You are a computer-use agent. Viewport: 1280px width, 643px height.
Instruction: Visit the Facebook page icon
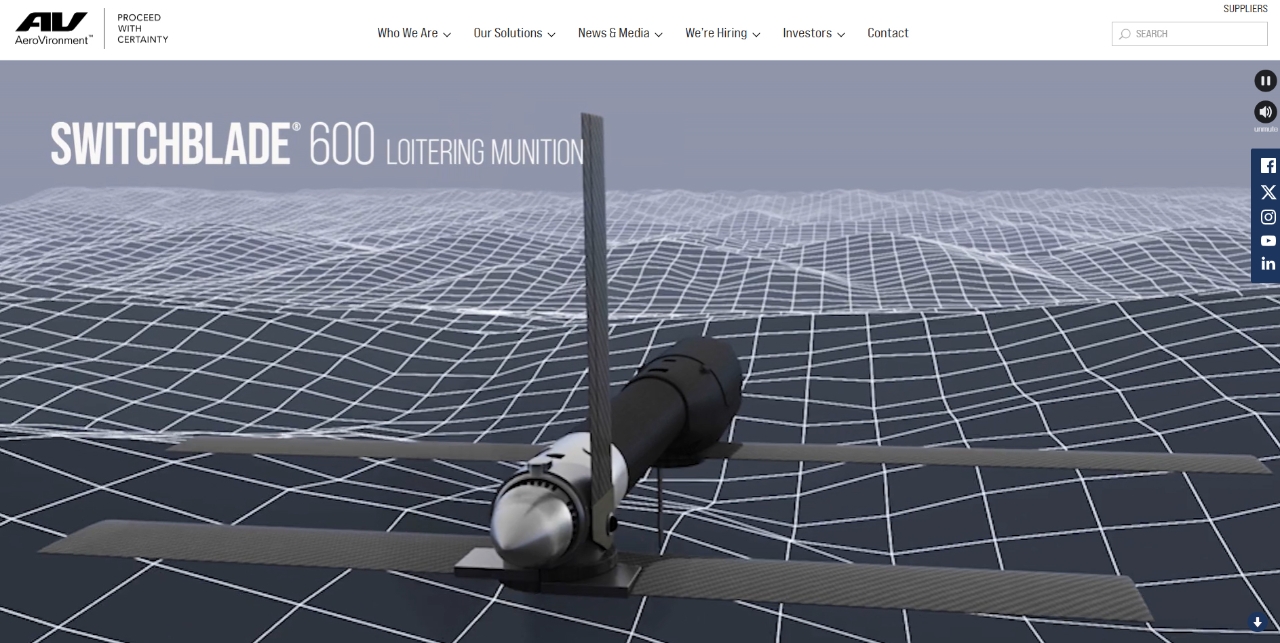tap(1268, 166)
